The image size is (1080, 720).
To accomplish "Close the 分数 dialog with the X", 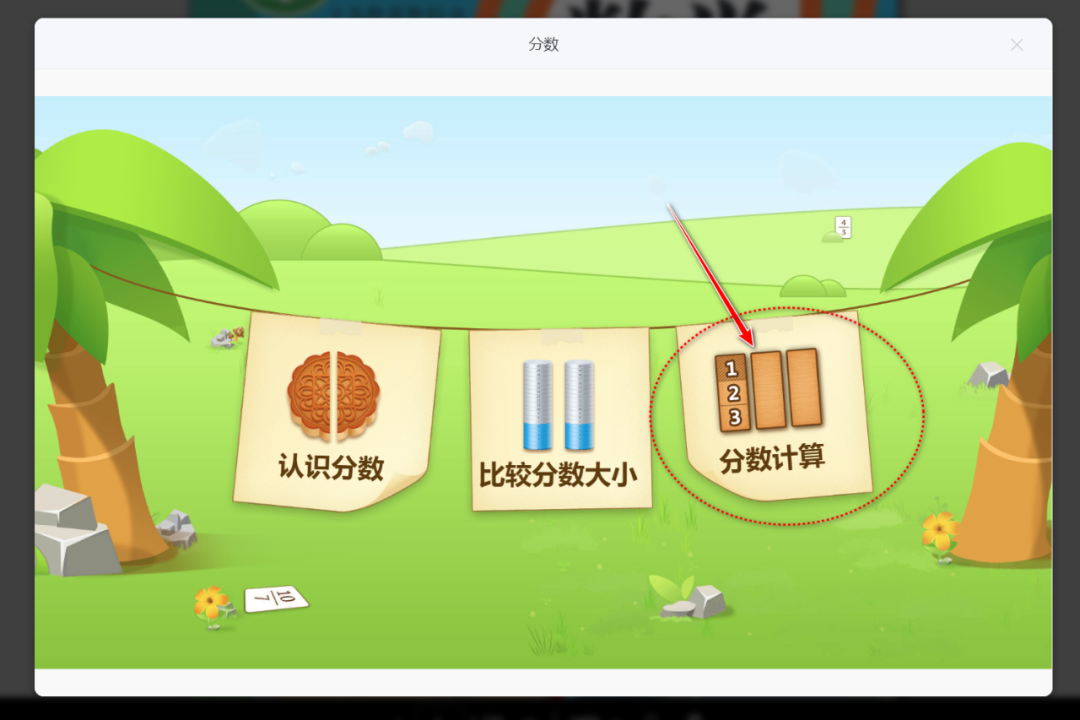I will coord(1017,44).
